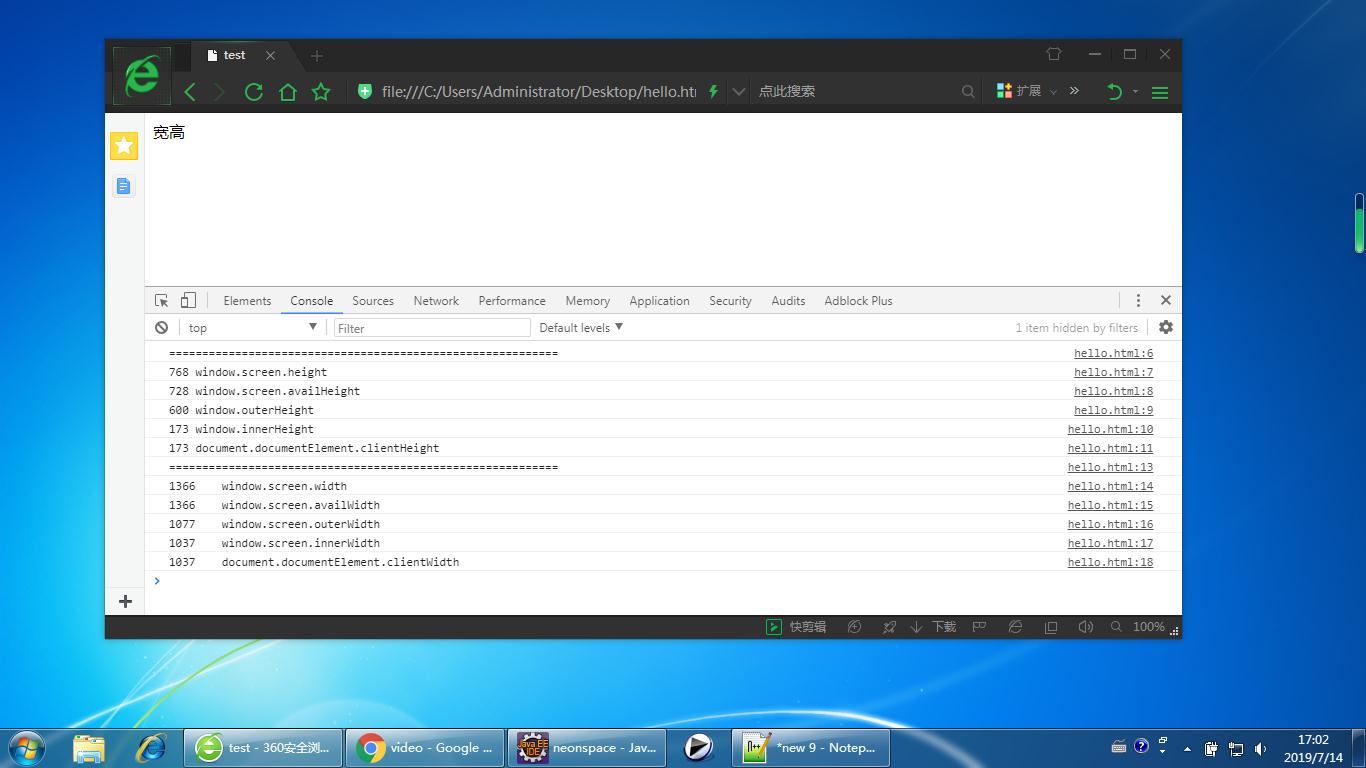Reload the page with refresh icon
The width and height of the screenshot is (1366, 768).
click(x=253, y=92)
